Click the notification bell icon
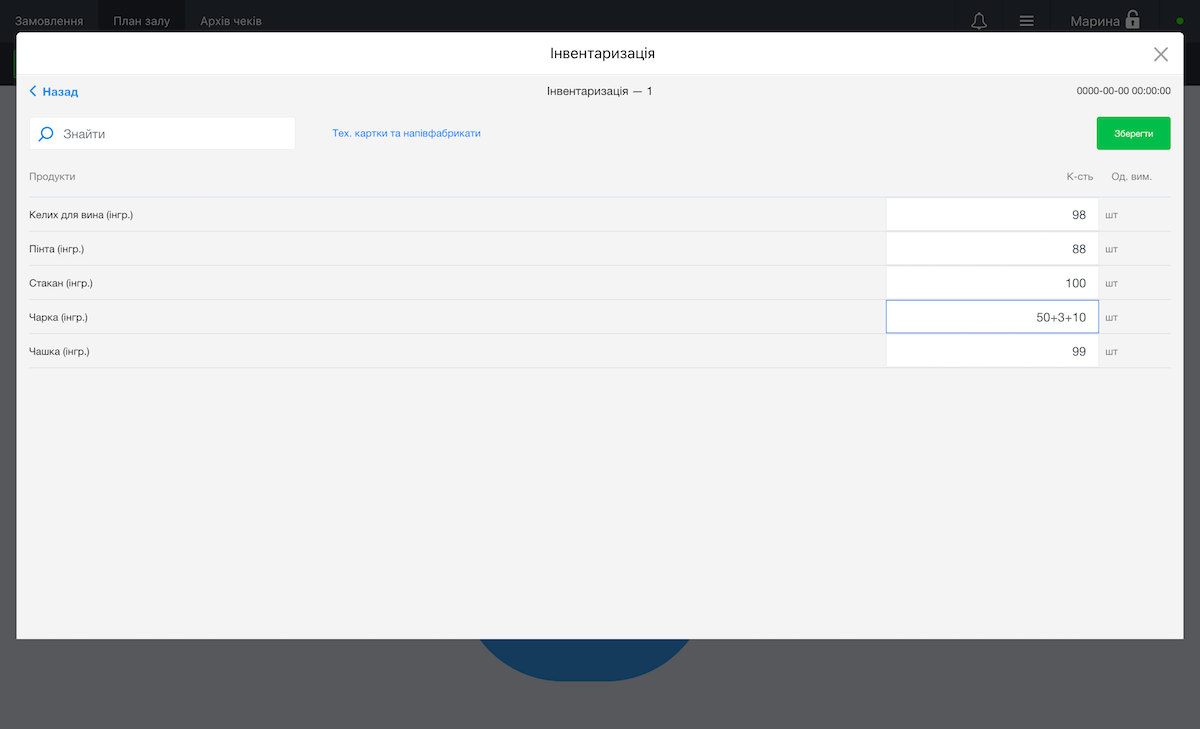This screenshot has width=1200, height=729. click(979, 21)
